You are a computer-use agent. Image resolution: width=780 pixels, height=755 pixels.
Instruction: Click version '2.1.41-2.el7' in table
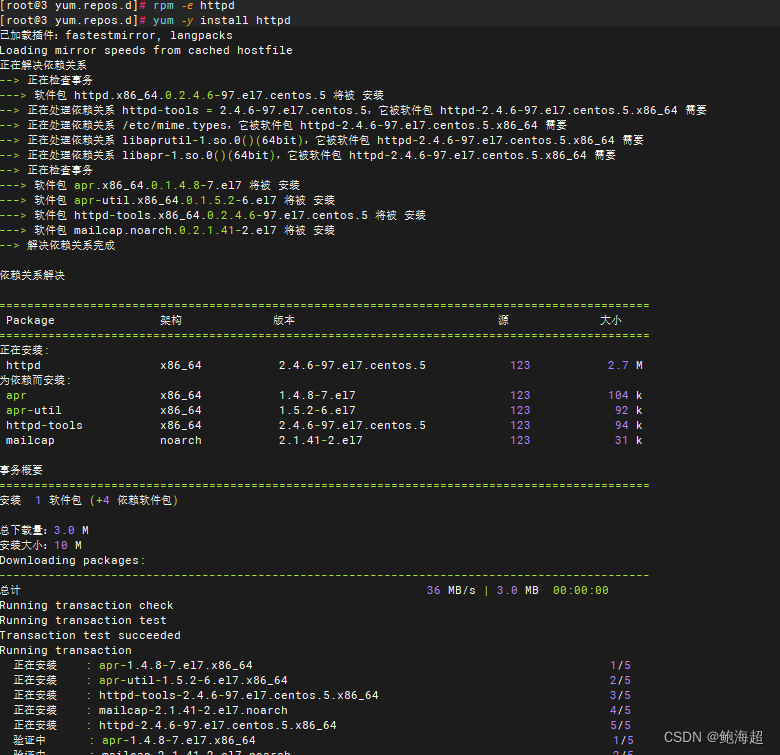coord(320,440)
